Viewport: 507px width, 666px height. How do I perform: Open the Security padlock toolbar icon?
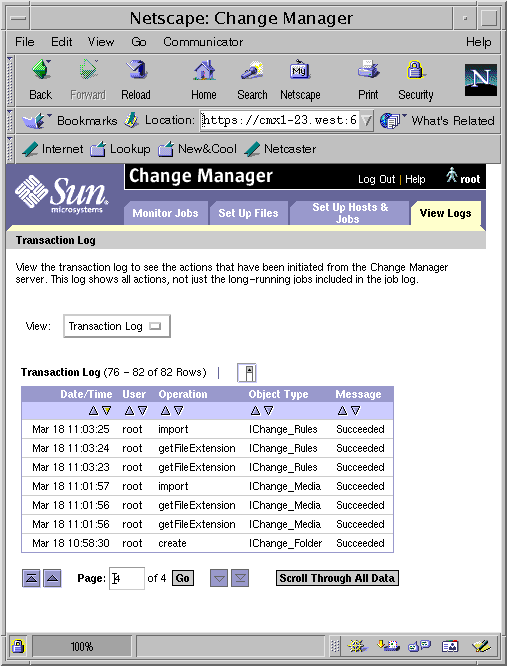(x=415, y=70)
